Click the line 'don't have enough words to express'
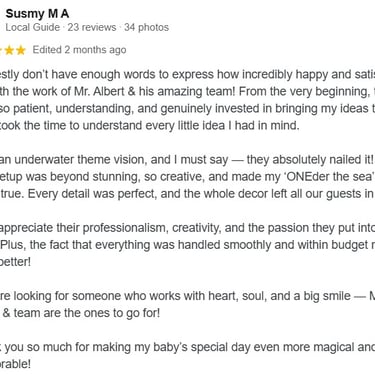 (118, 75)
